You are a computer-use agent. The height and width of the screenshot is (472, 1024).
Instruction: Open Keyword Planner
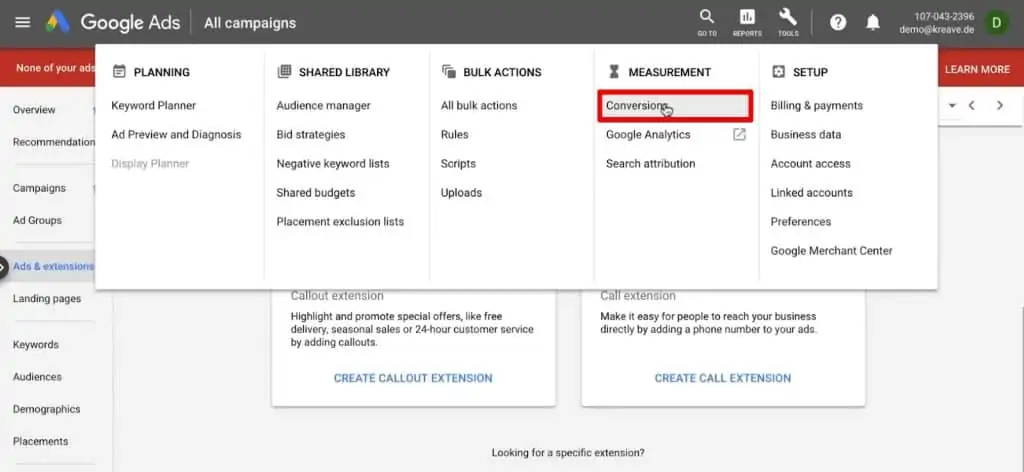[153, 106]
